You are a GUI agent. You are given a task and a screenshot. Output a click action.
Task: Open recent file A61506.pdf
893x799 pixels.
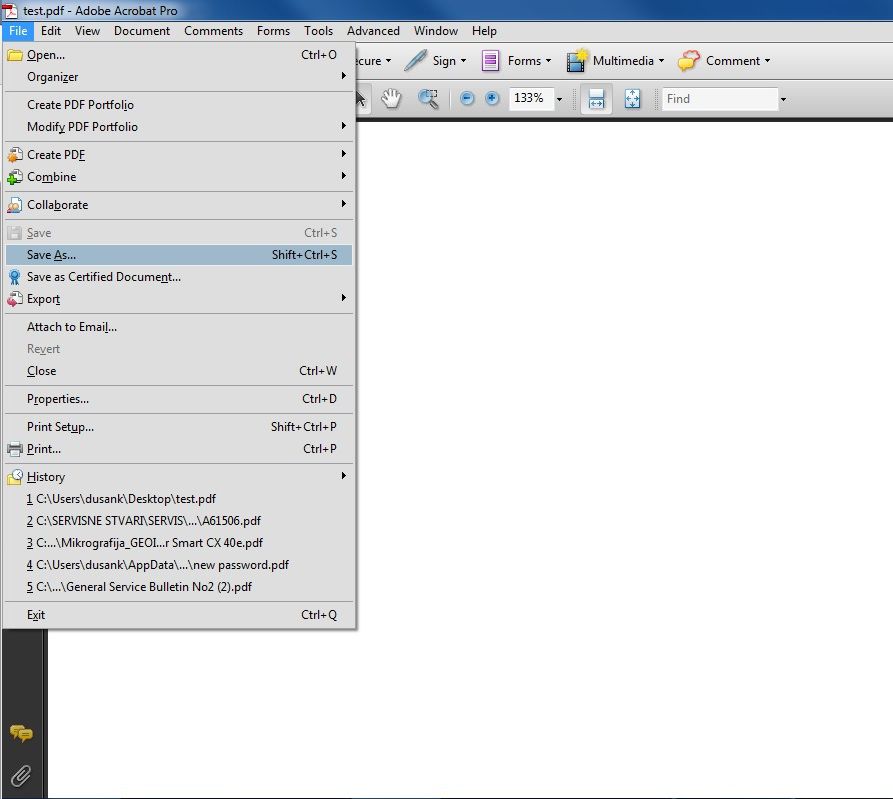coord(179,521)
